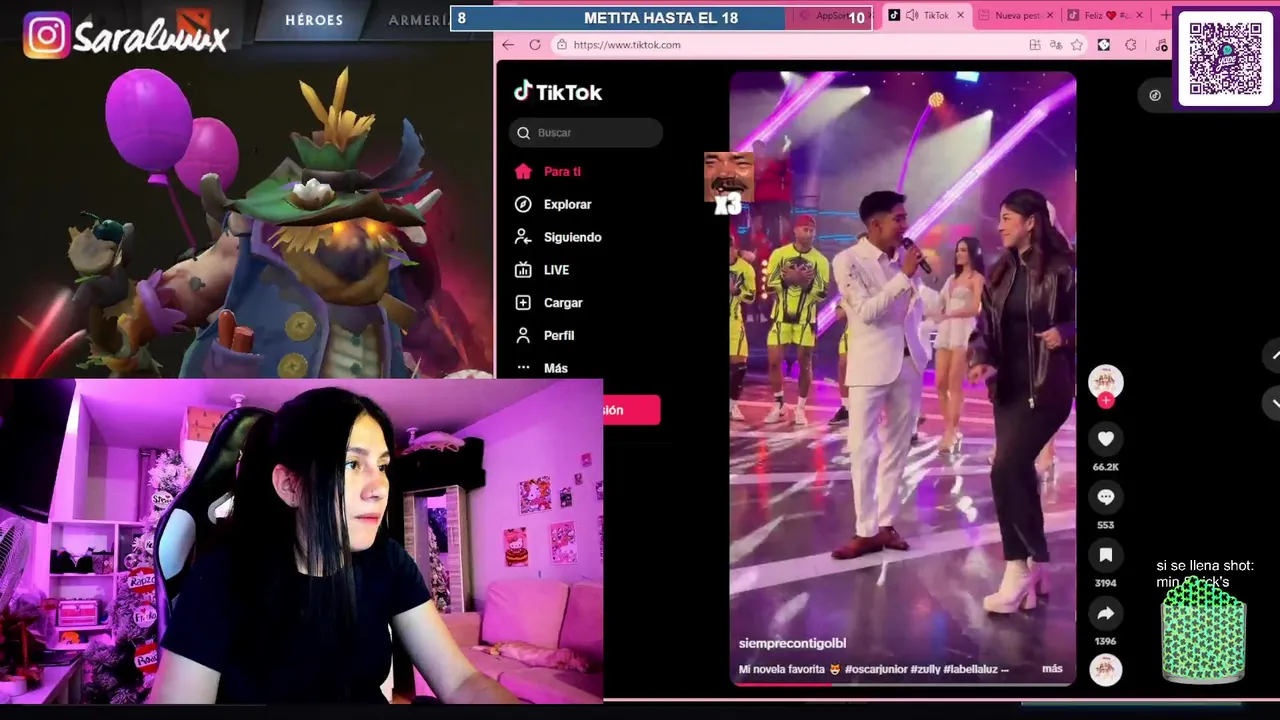Mute audio on the TikTok tab

click(x=912, y=15)
